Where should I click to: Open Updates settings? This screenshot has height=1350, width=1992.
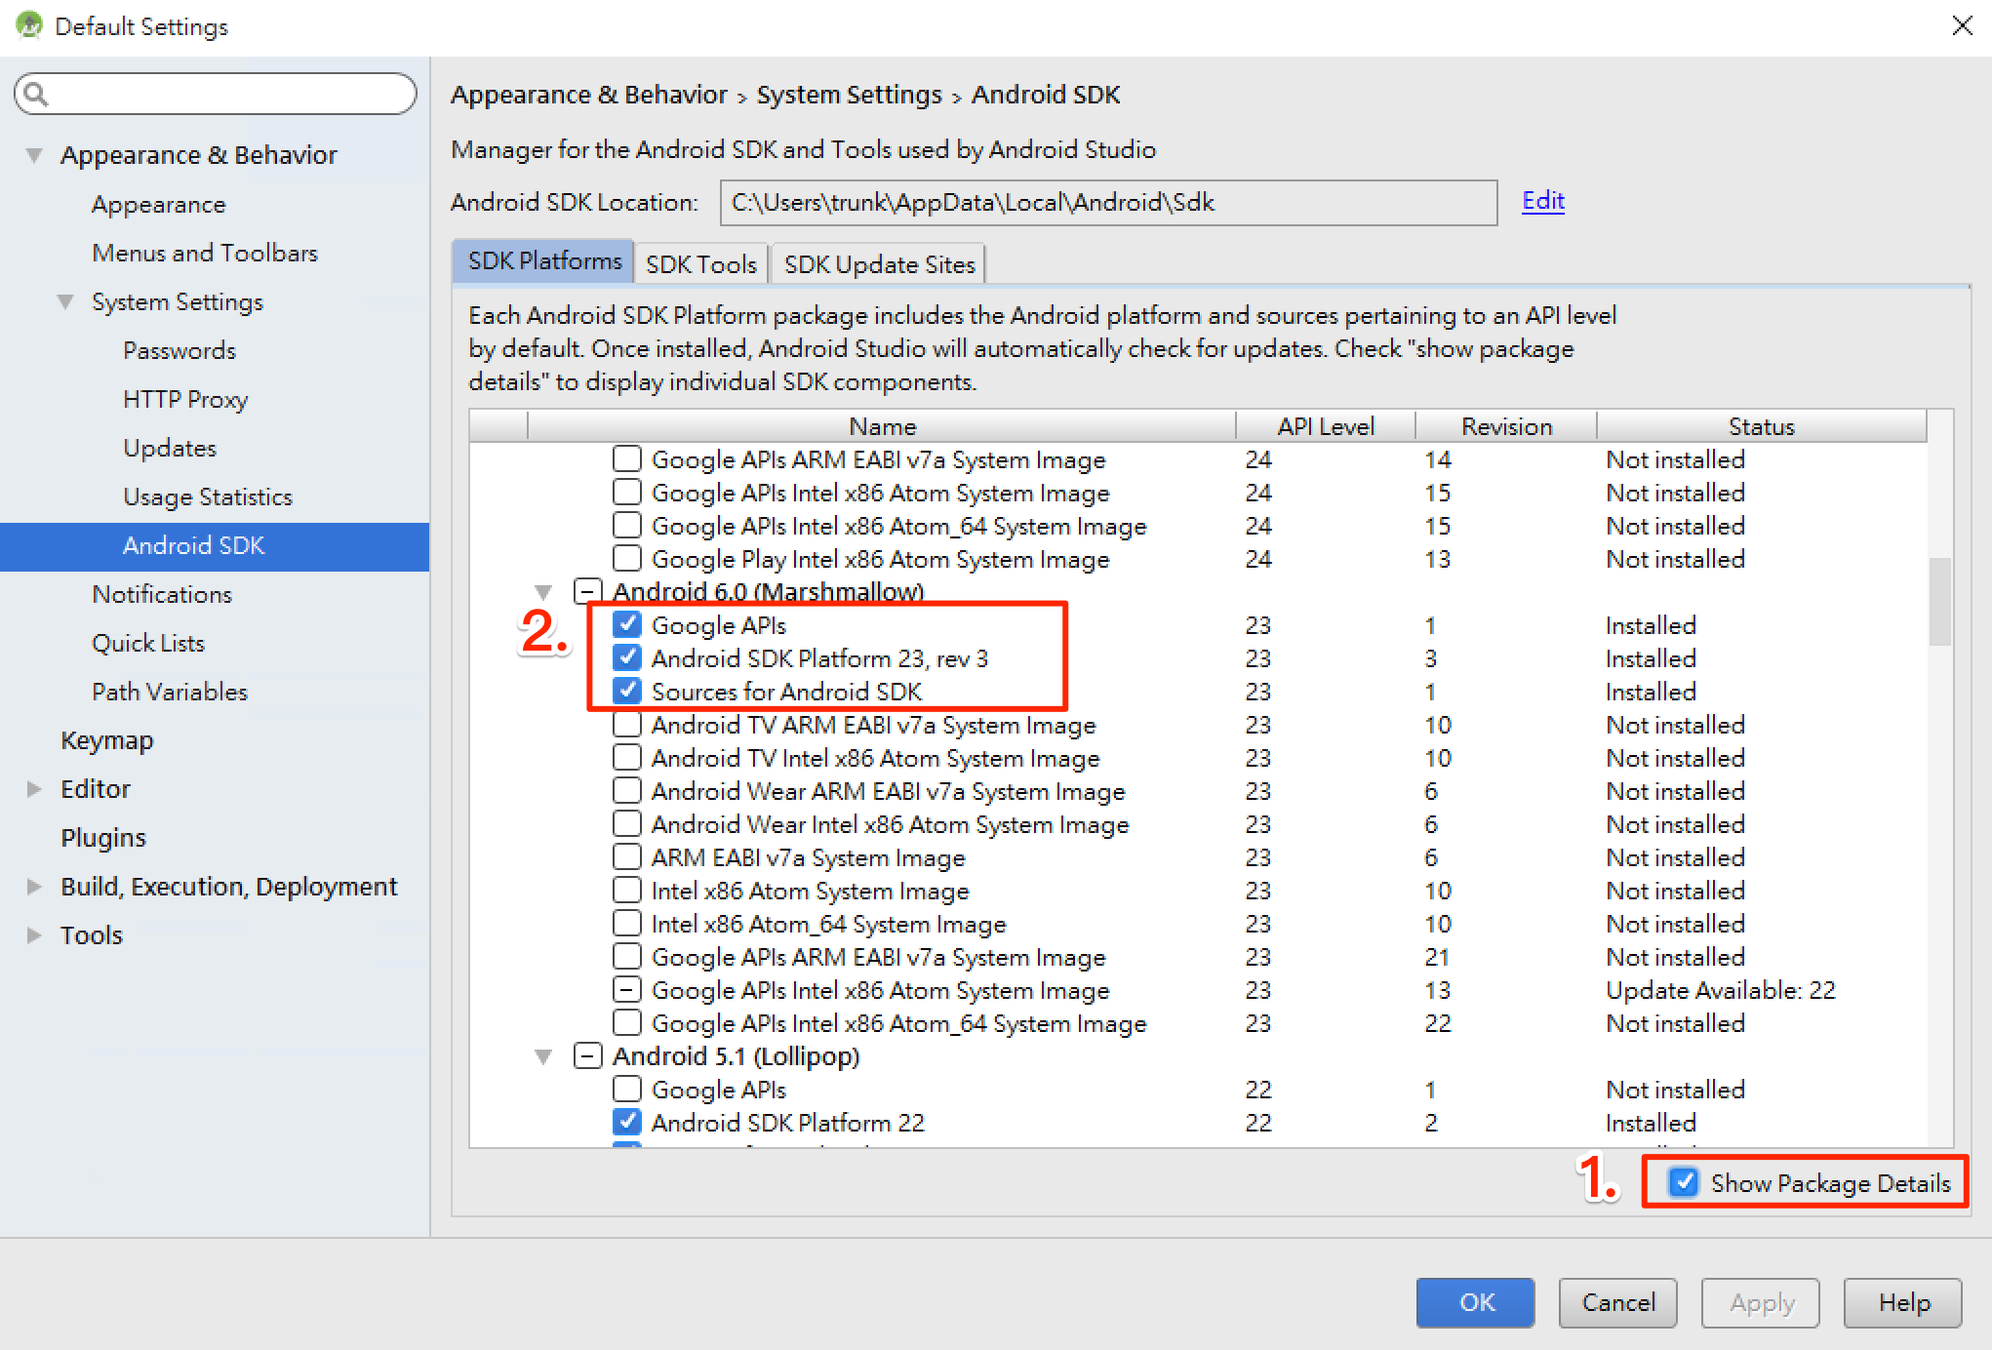[x=169, y=448]
